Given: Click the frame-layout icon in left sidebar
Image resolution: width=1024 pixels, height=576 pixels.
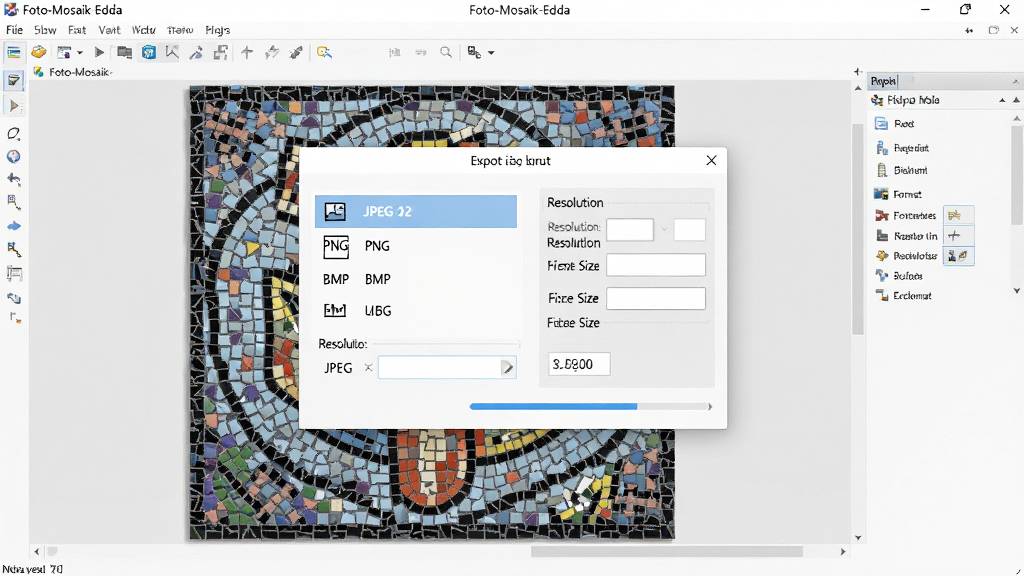Looking at the screenshot, I should 14,274.
